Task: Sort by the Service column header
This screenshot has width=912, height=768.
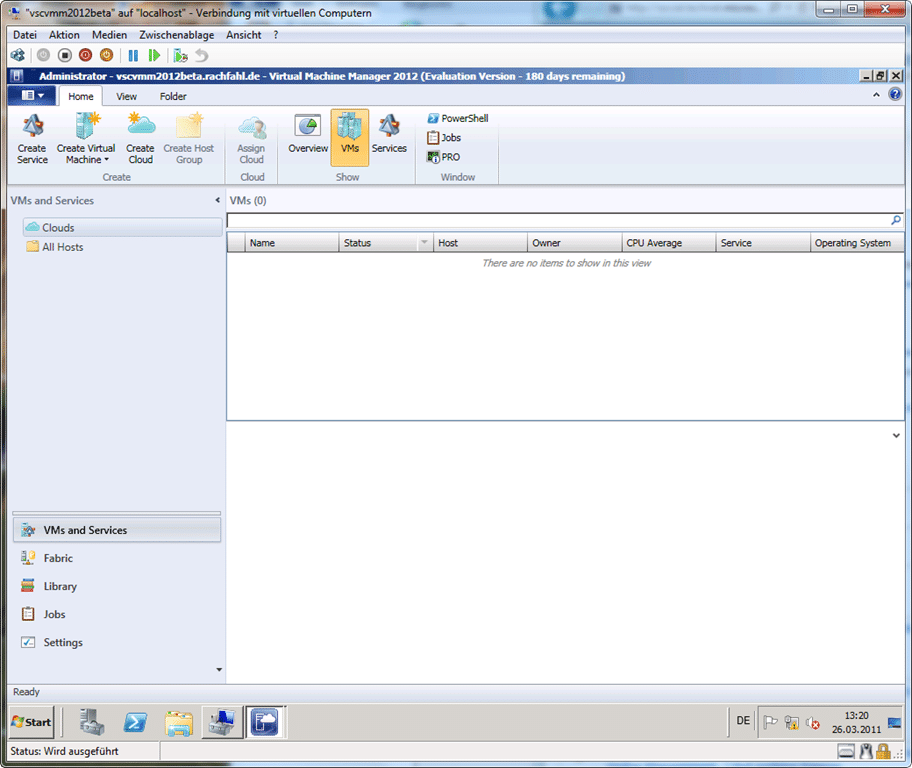Action: [x=763, y=243]
